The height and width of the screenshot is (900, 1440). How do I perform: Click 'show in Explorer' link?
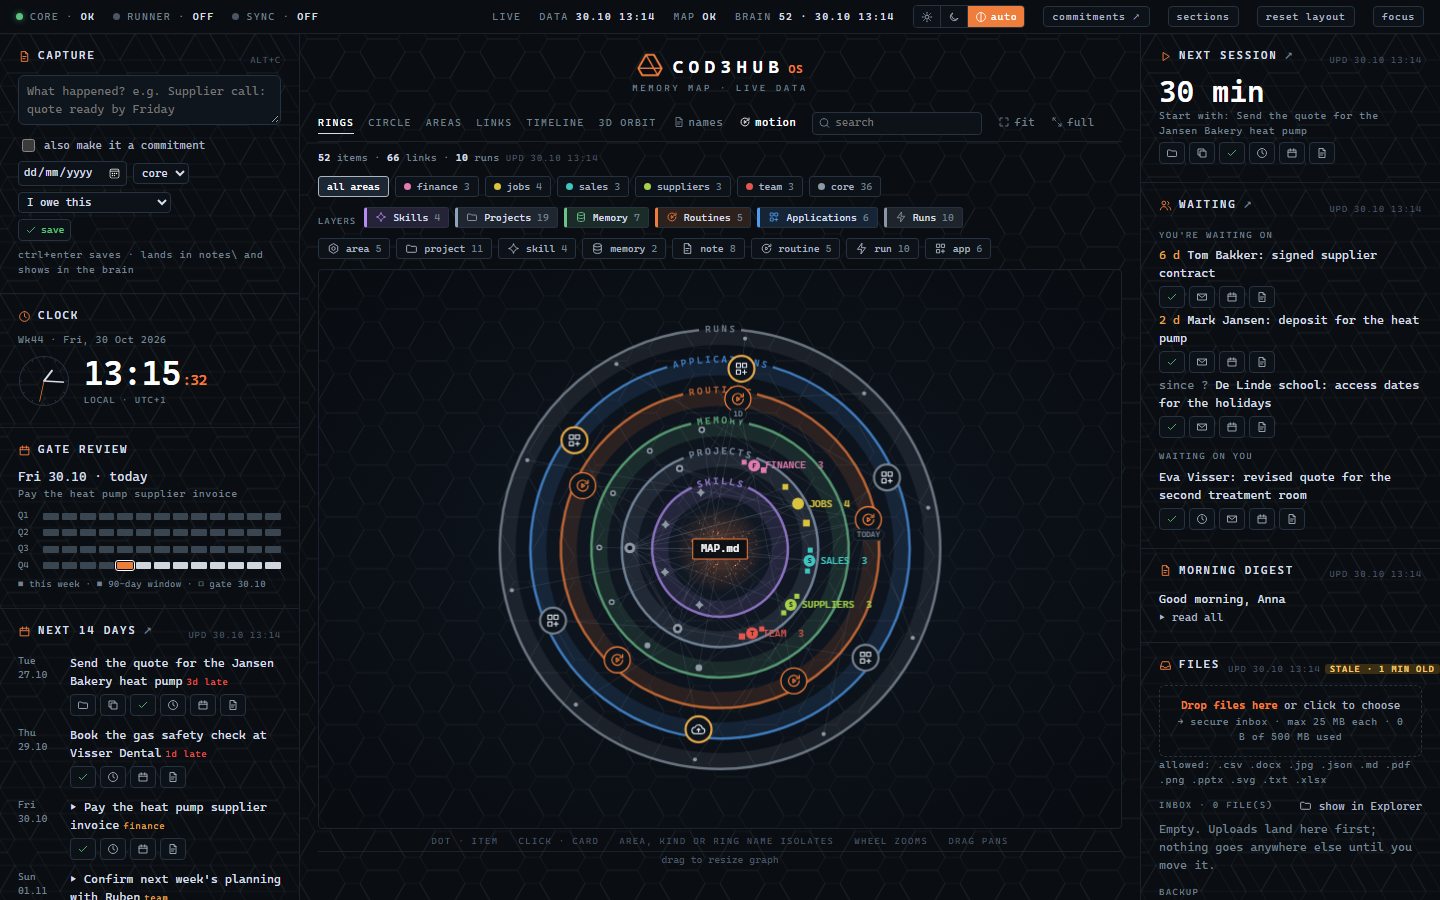coord(1361,806)
